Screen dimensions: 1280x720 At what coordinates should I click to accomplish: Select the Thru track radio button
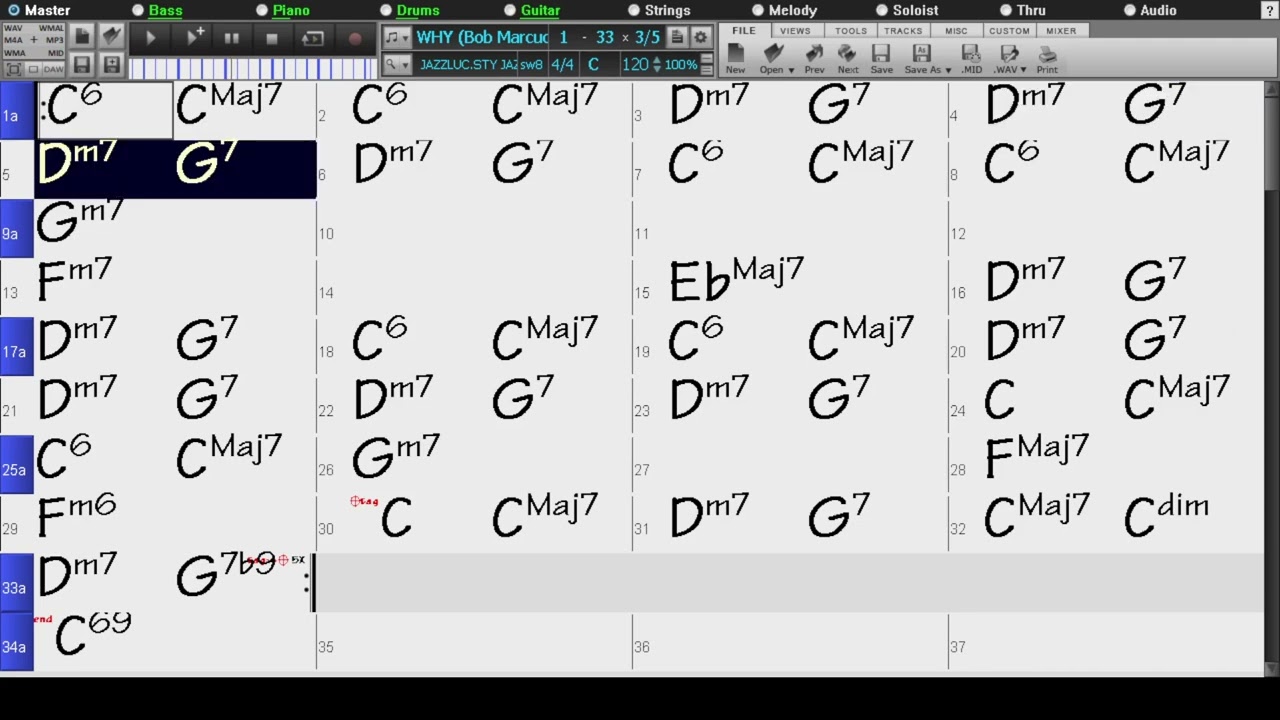coord(1006,10)
